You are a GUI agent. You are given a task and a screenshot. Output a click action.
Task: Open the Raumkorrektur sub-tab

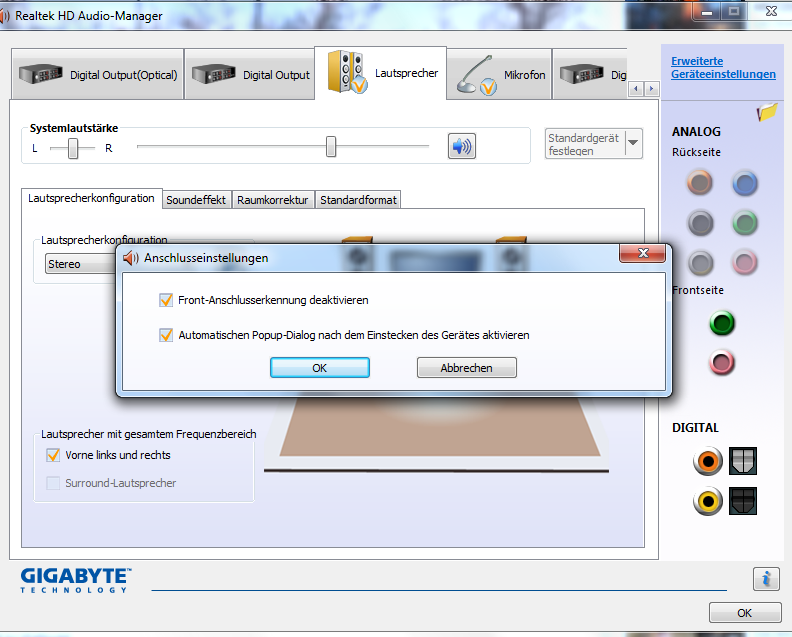point(273,200)
